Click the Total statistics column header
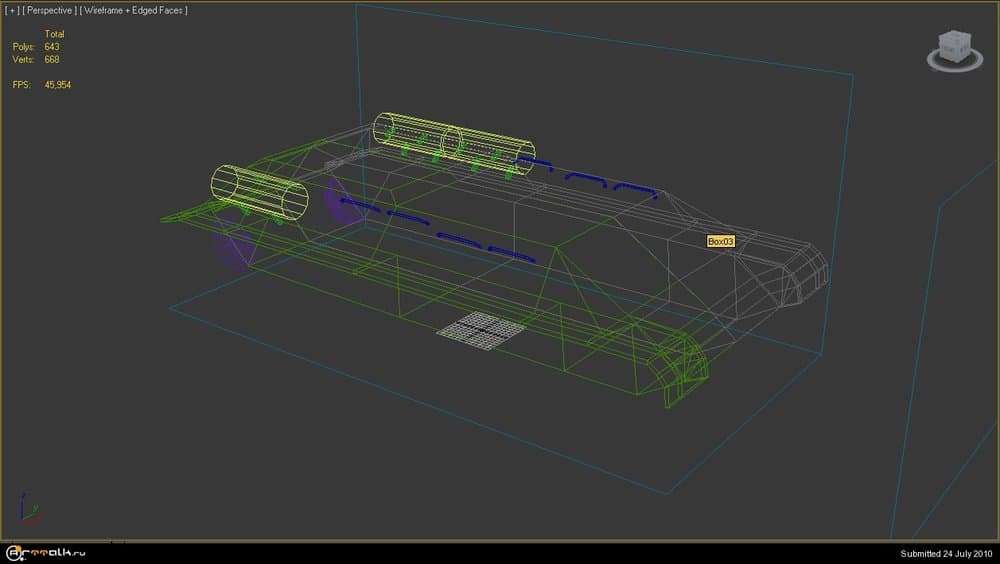1000x564 pixels. 54,34
